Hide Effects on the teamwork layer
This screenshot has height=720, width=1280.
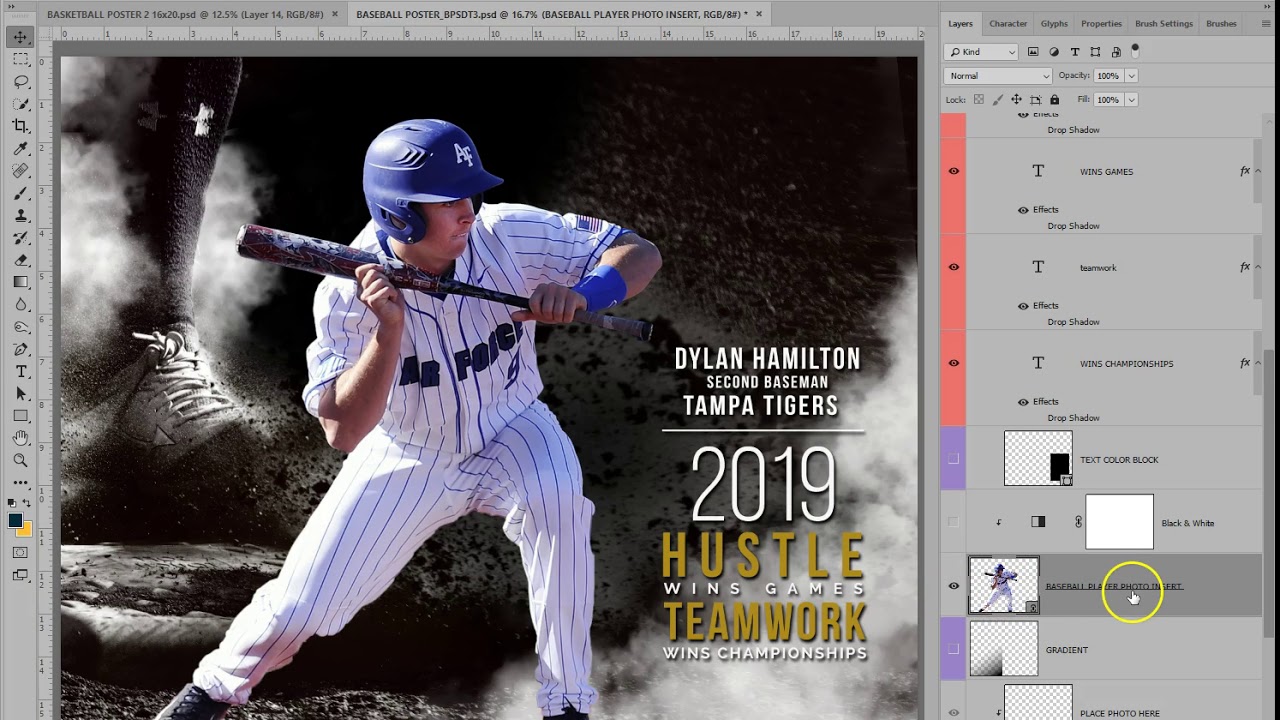pyautogui.click(x=1023, y=306)
